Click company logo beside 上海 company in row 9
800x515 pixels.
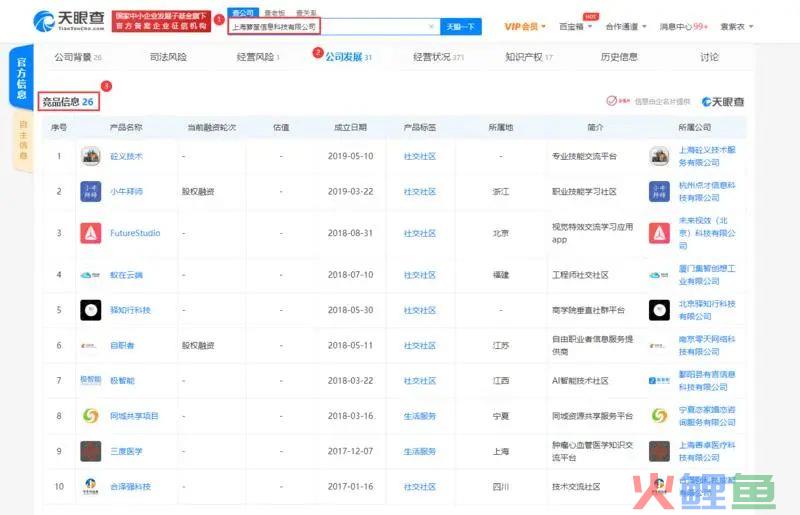[x=659, y=451]
